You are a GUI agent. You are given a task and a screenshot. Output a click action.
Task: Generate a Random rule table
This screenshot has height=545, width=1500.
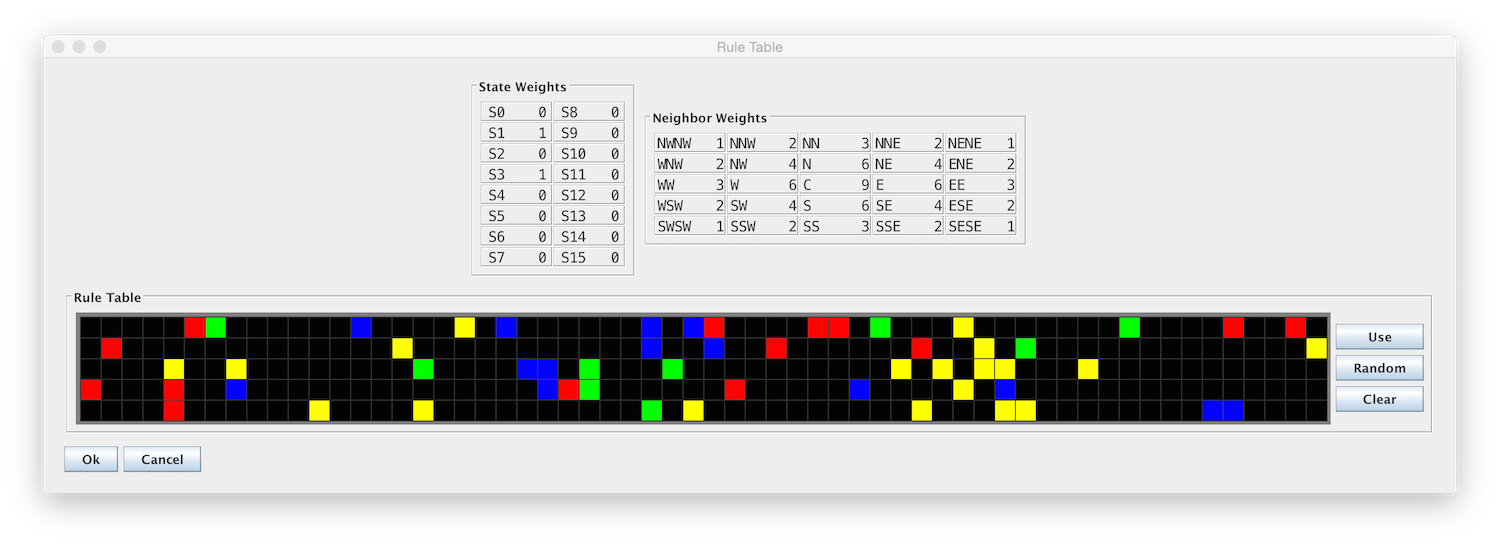1379,368
